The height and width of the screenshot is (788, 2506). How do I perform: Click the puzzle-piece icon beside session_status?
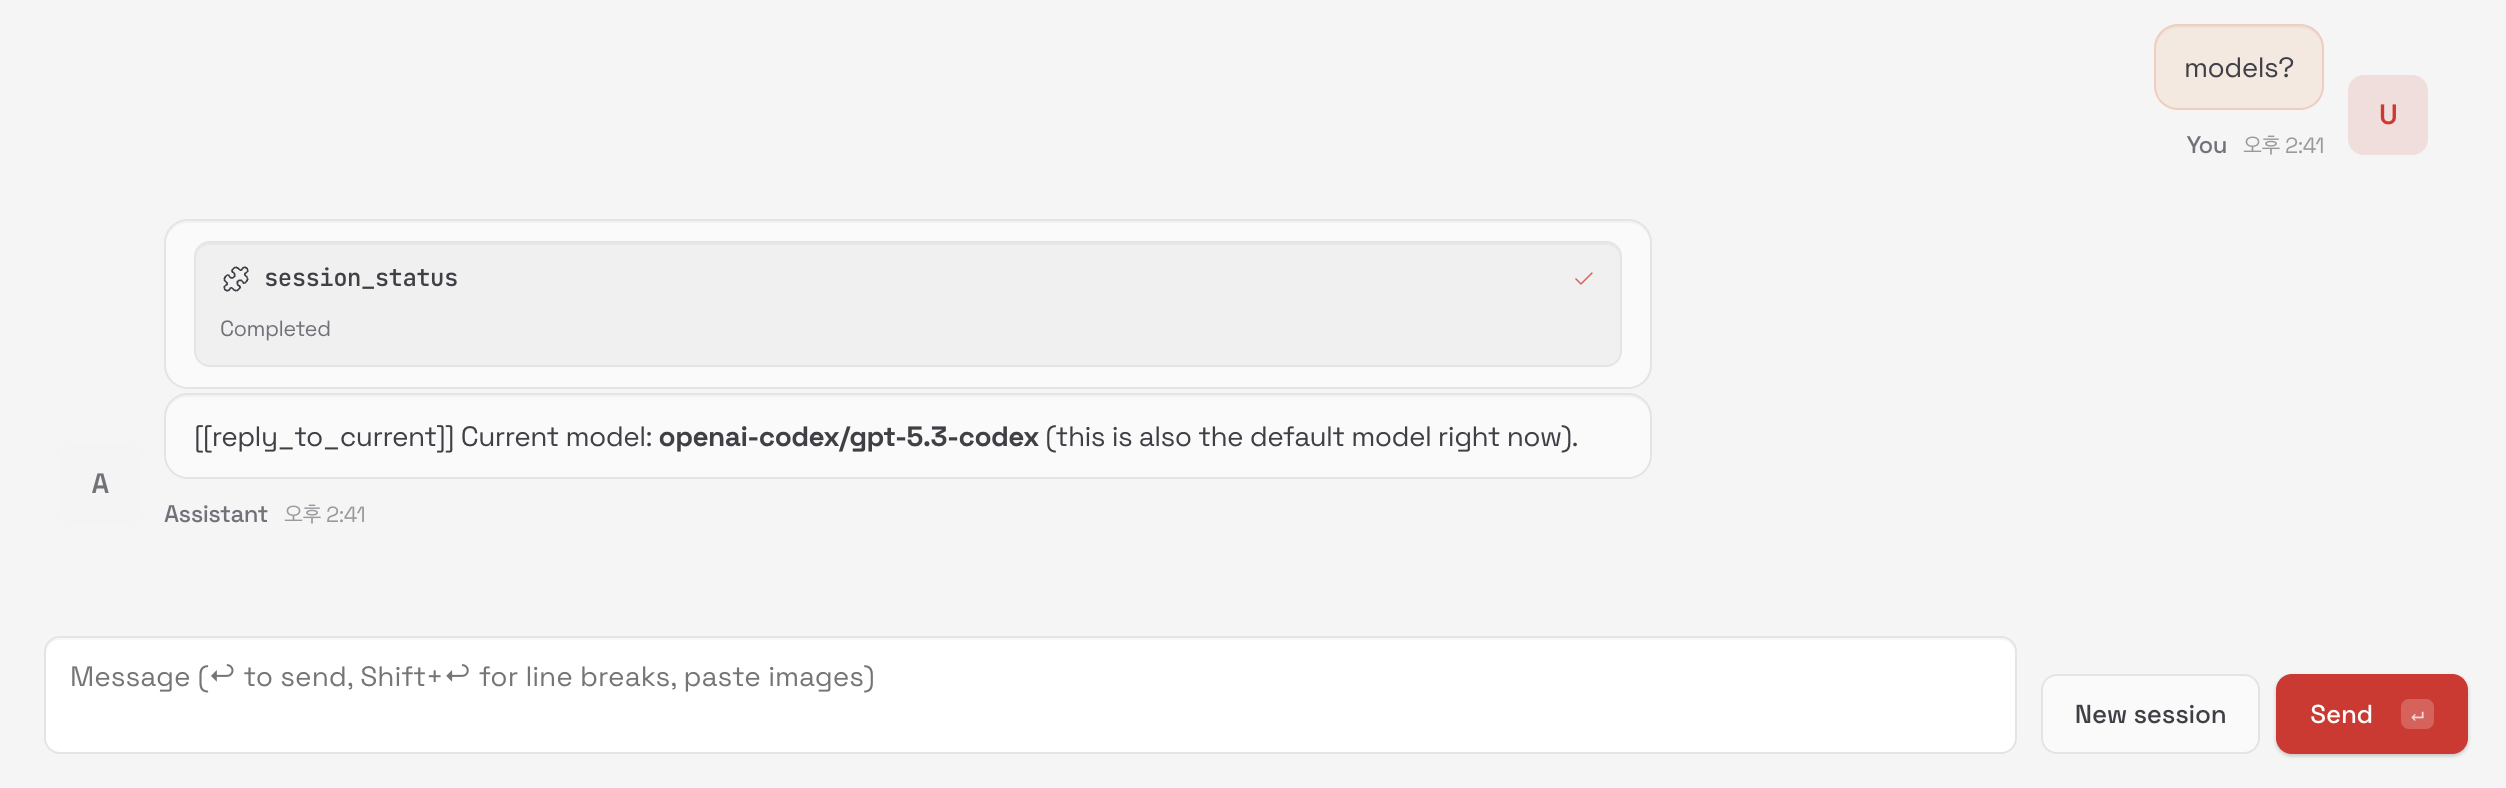click(x=236, y=279)
